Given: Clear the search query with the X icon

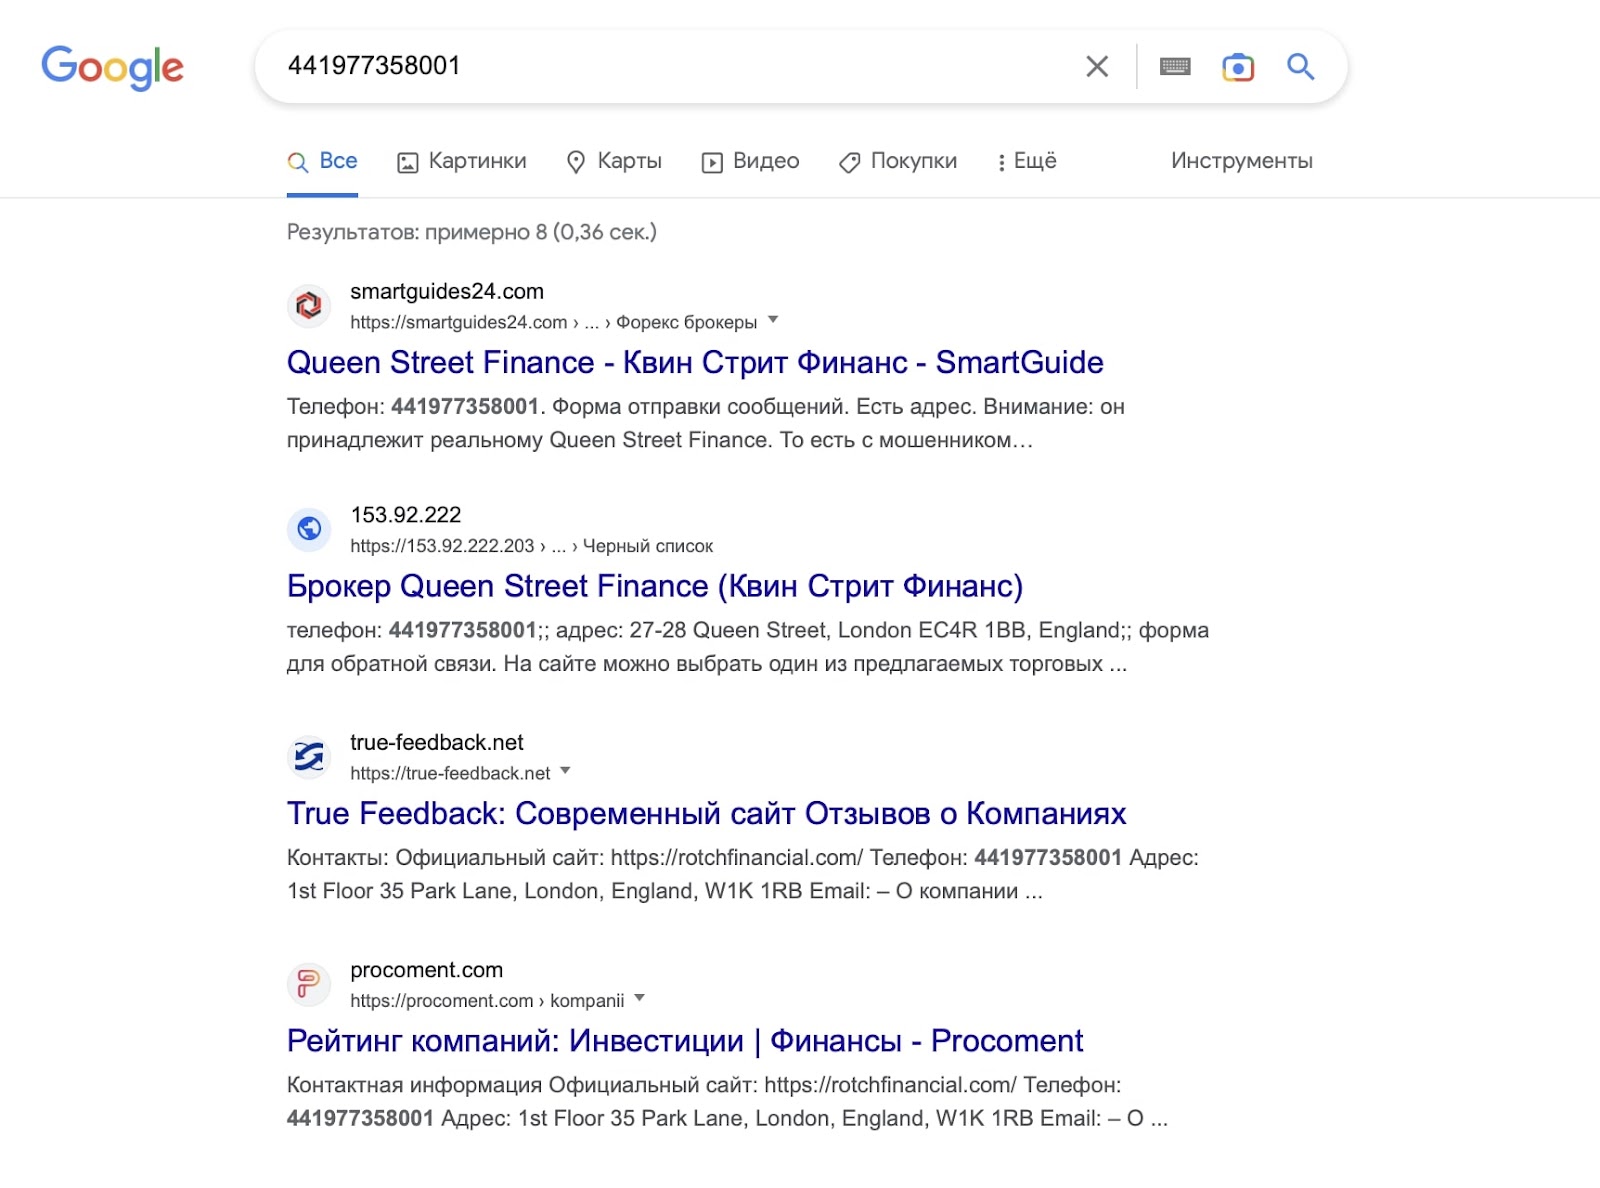Looking at the screenshot, I should [1097, 66].
